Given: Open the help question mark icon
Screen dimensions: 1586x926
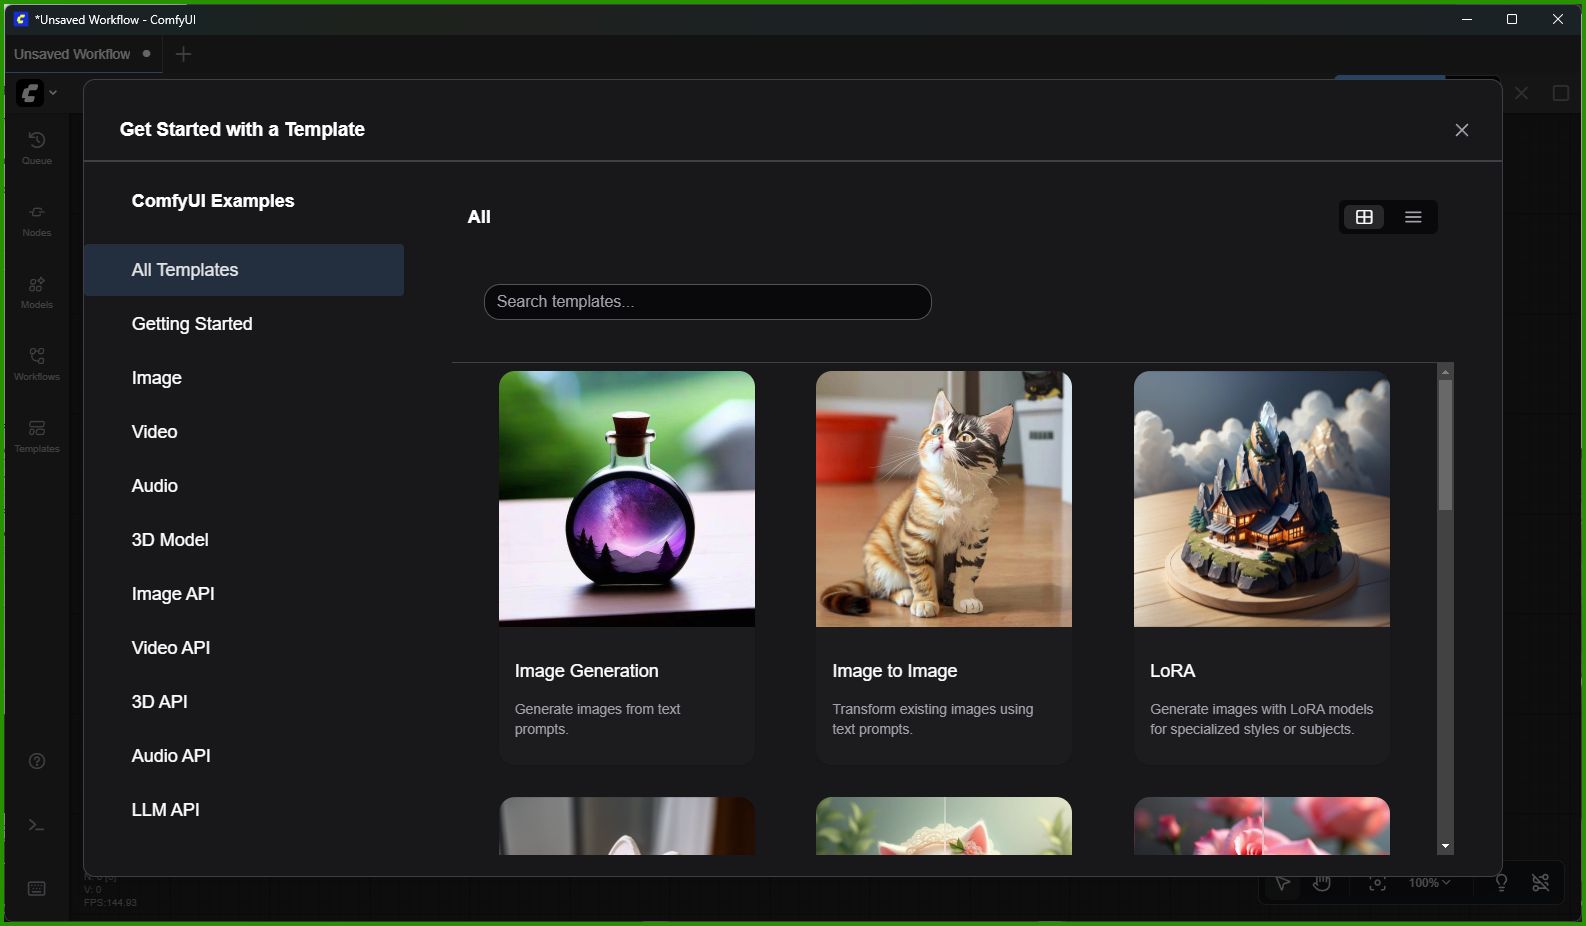Looking at the screenshot, I should pos(37,761).
